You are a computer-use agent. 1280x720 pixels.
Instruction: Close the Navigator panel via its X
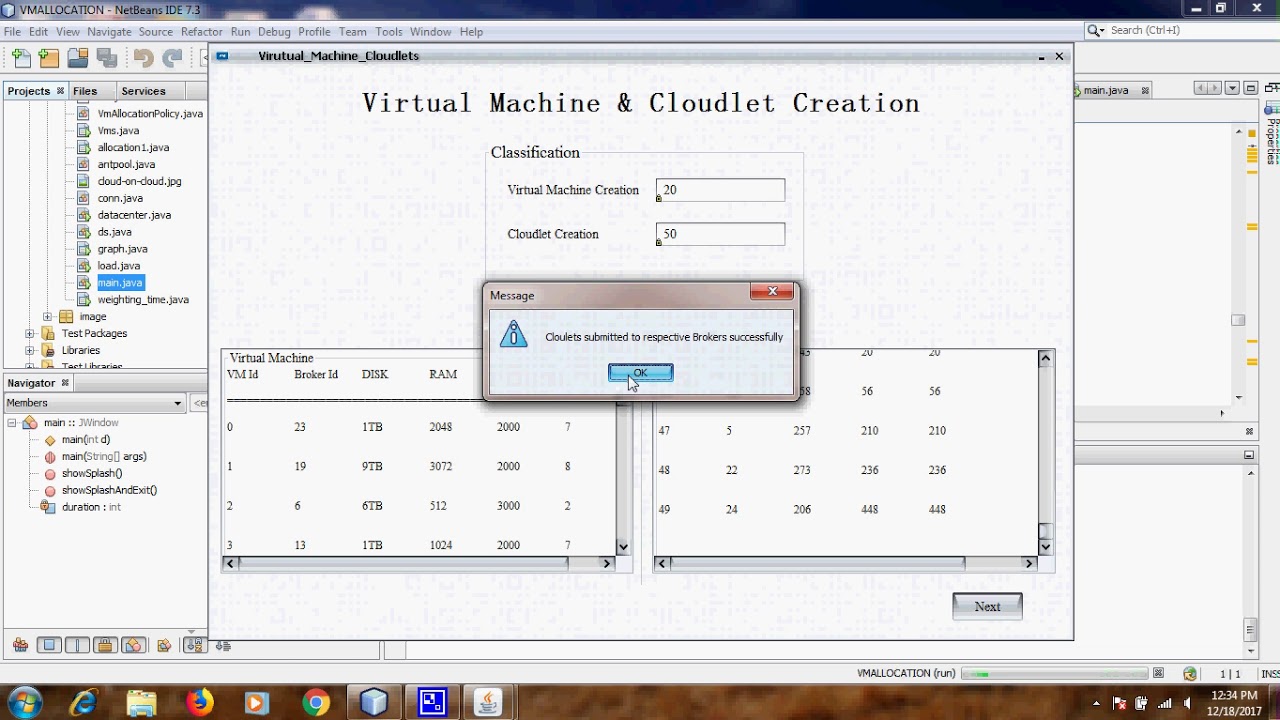pos(65,383)
